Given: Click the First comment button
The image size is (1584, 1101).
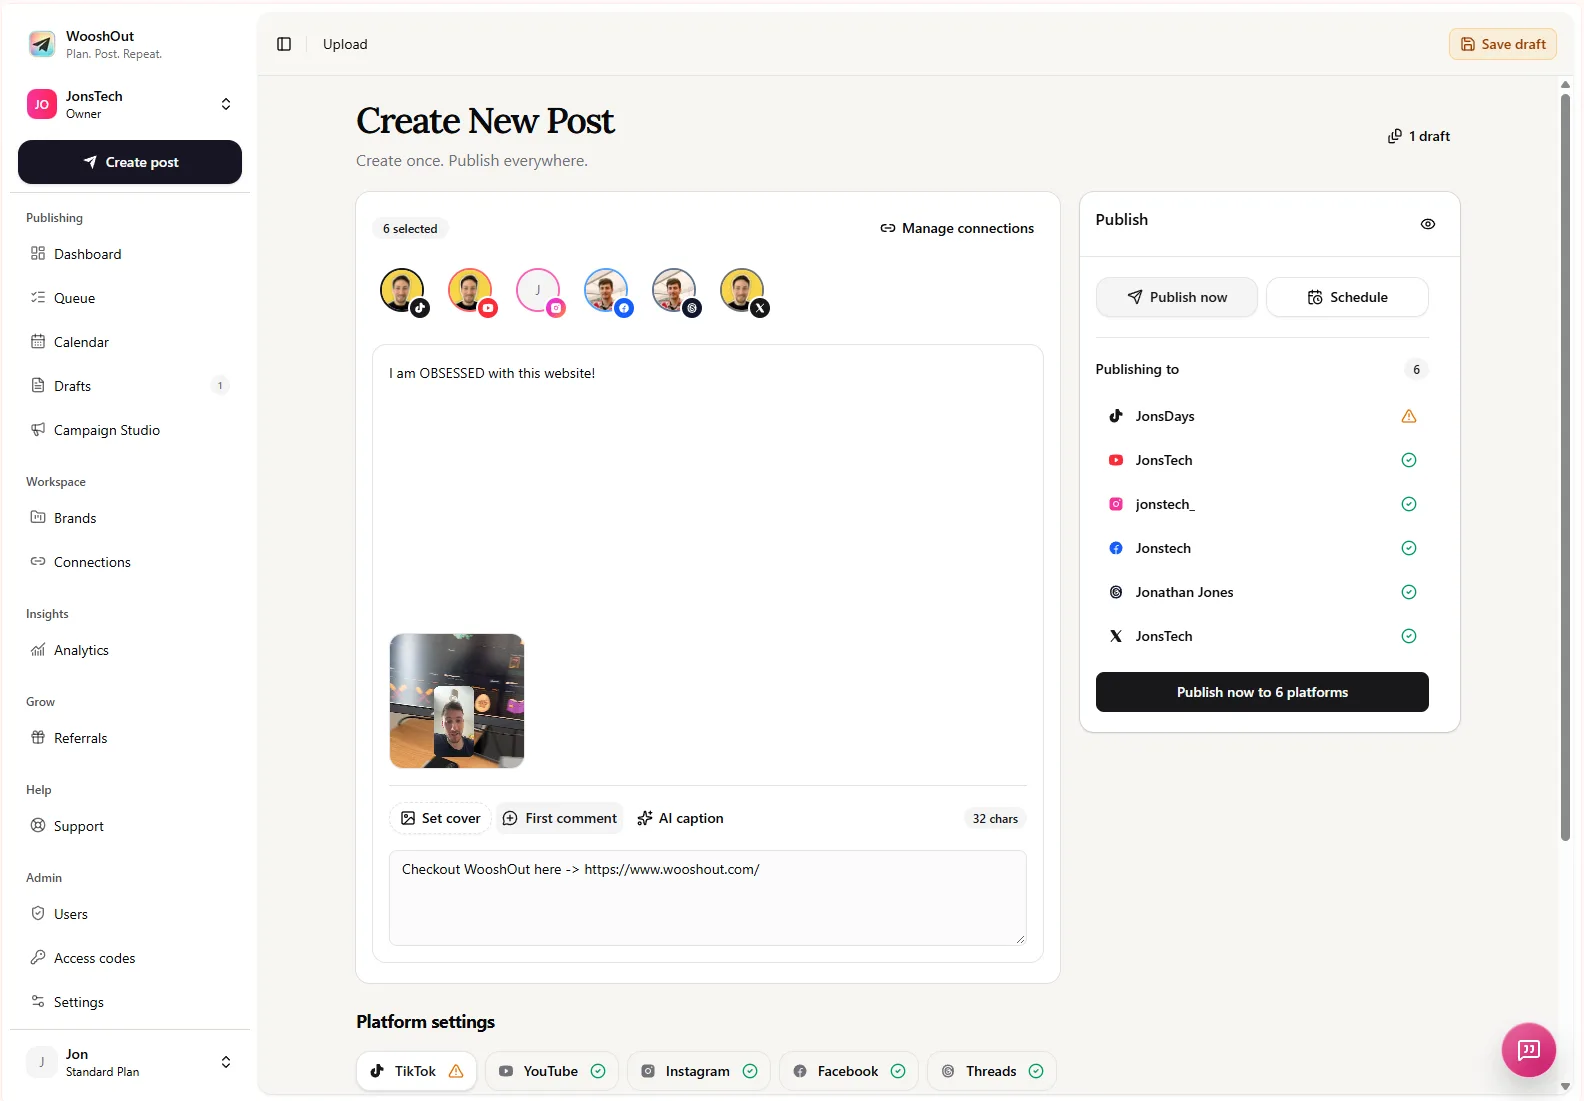Looking at the screenshot, I should pos(560,818).
